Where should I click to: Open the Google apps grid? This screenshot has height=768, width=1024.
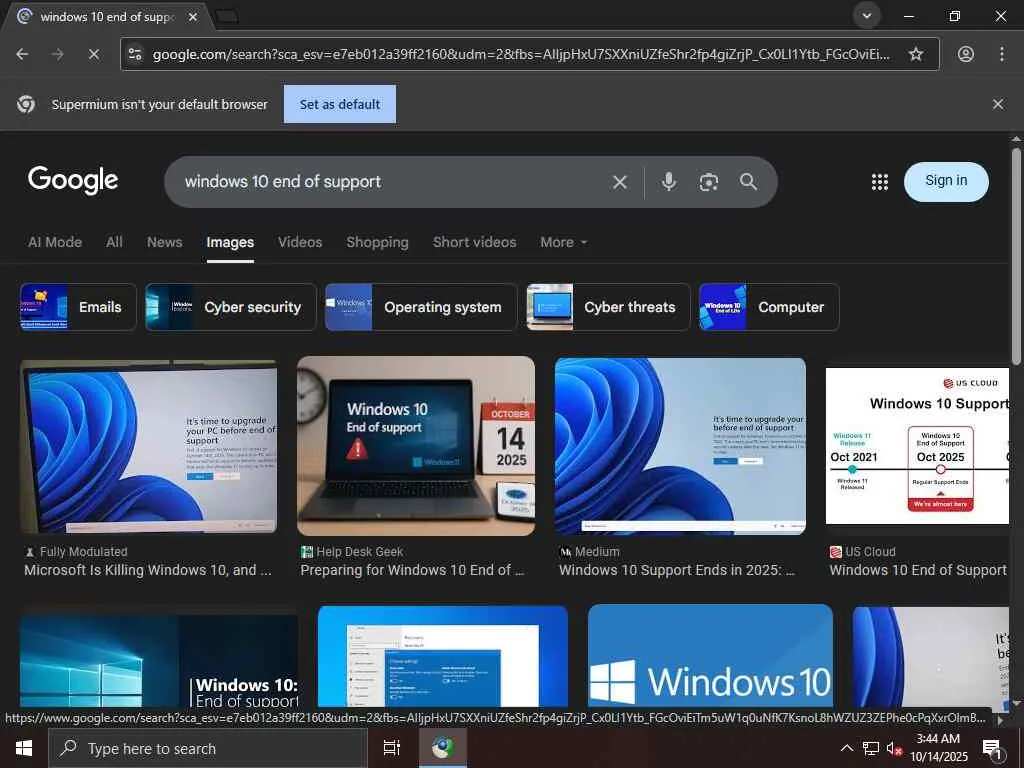click(x=880, y=182)
